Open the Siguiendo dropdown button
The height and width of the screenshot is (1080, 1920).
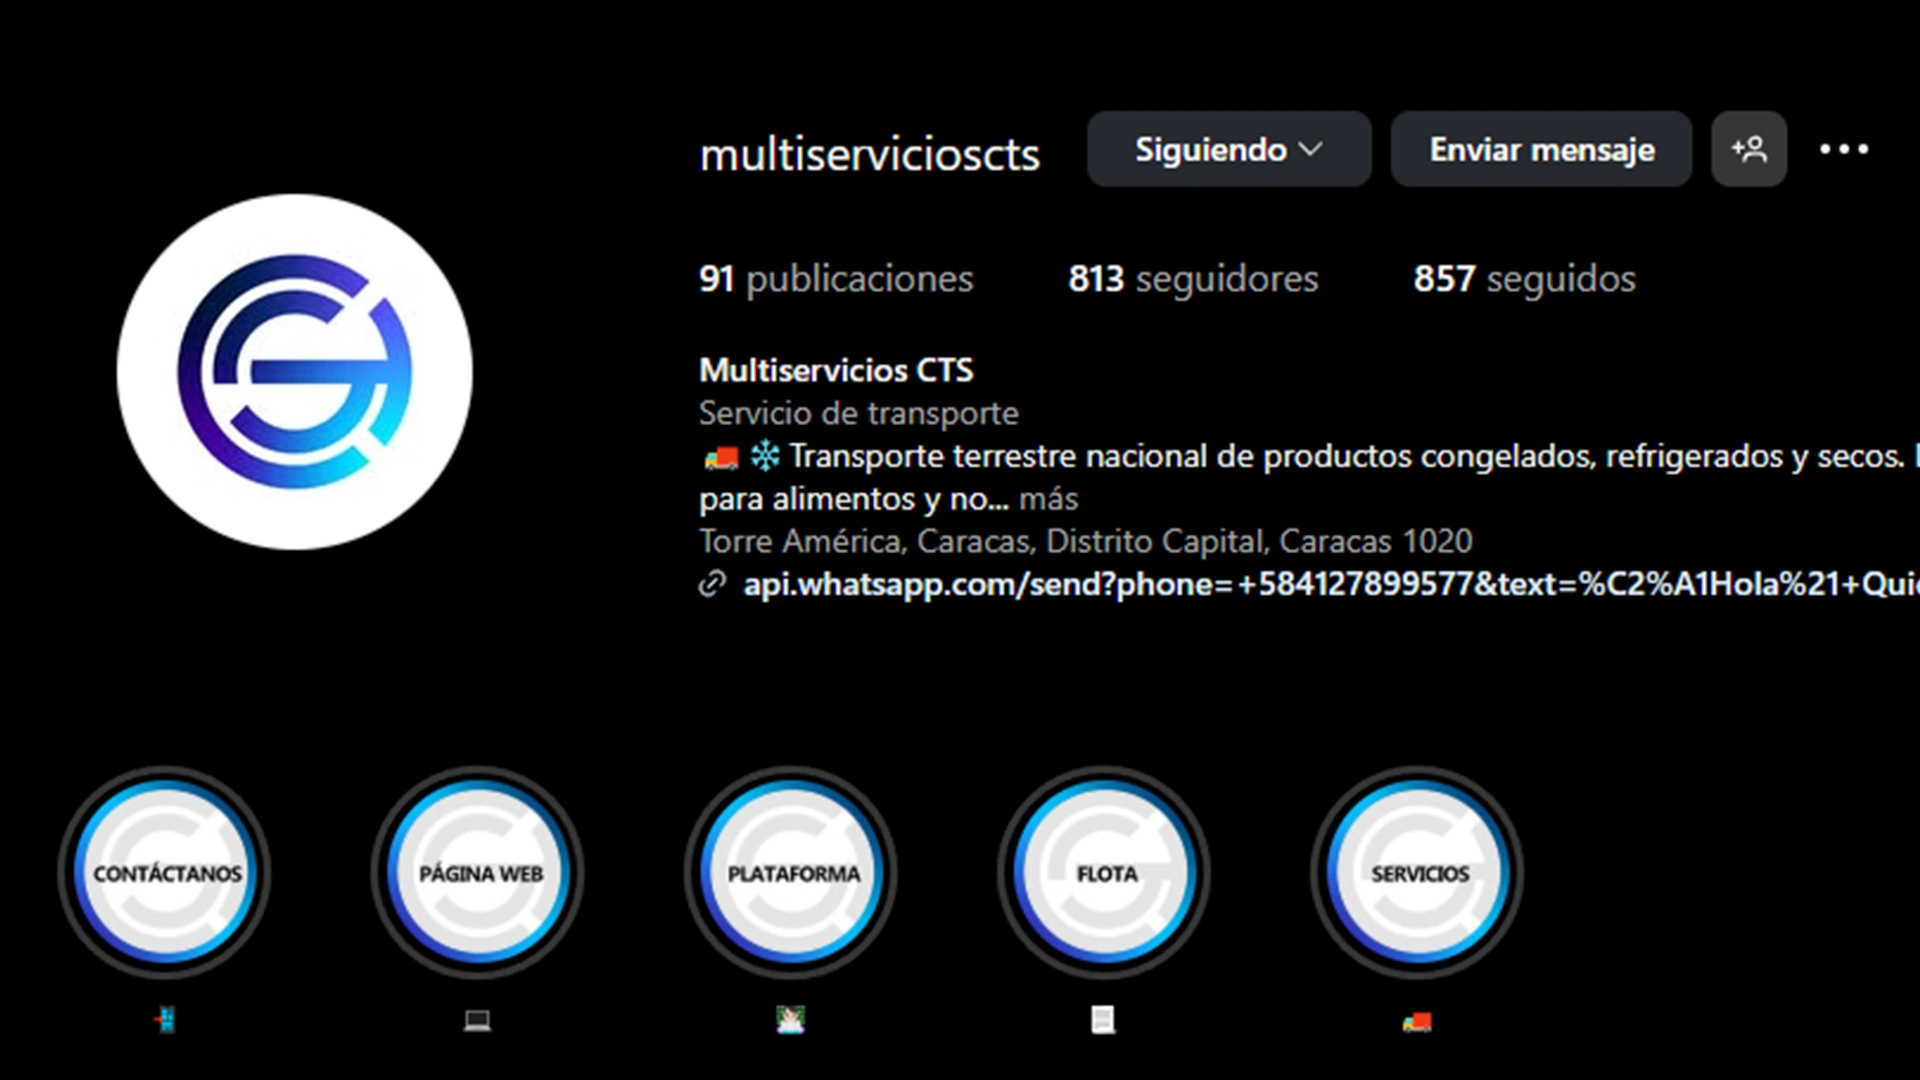point(1229,149)
